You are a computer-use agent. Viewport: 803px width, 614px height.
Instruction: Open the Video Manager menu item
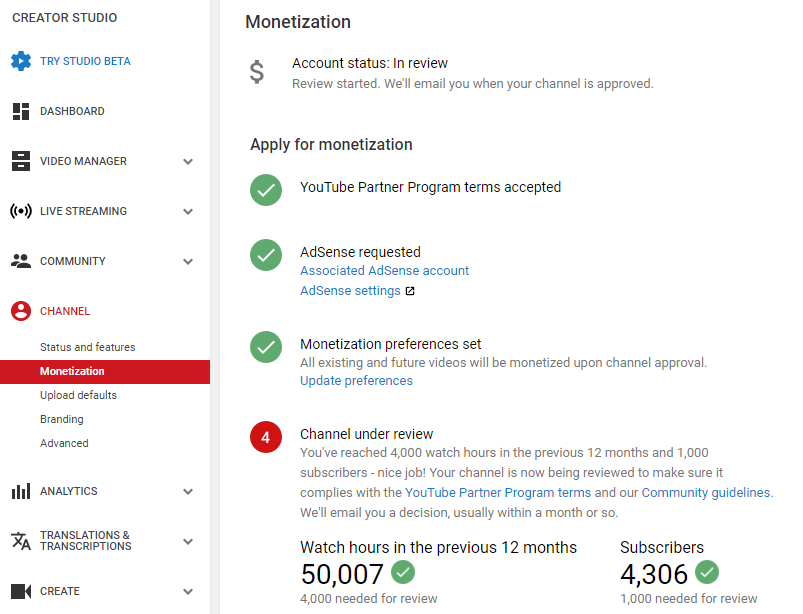(x=83, y=161)
